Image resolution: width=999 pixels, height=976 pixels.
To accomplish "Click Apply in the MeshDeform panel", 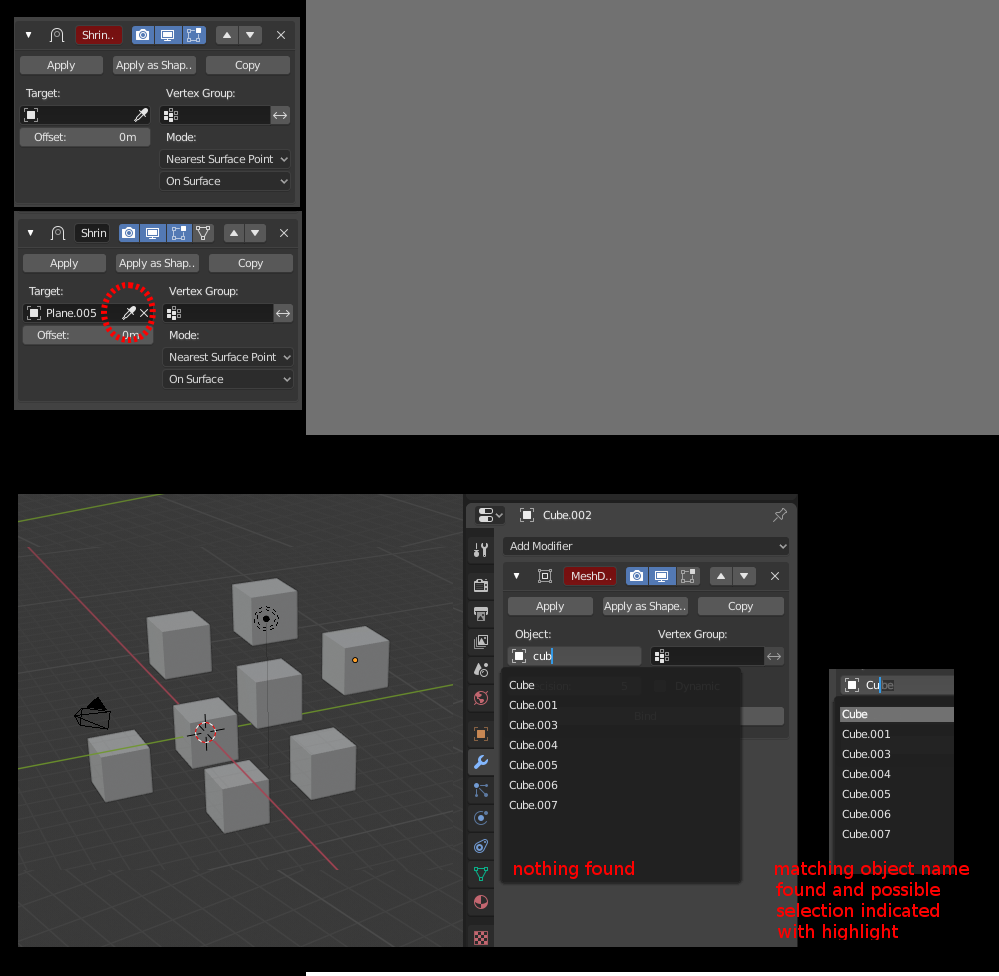I will [x=550, y=606].
